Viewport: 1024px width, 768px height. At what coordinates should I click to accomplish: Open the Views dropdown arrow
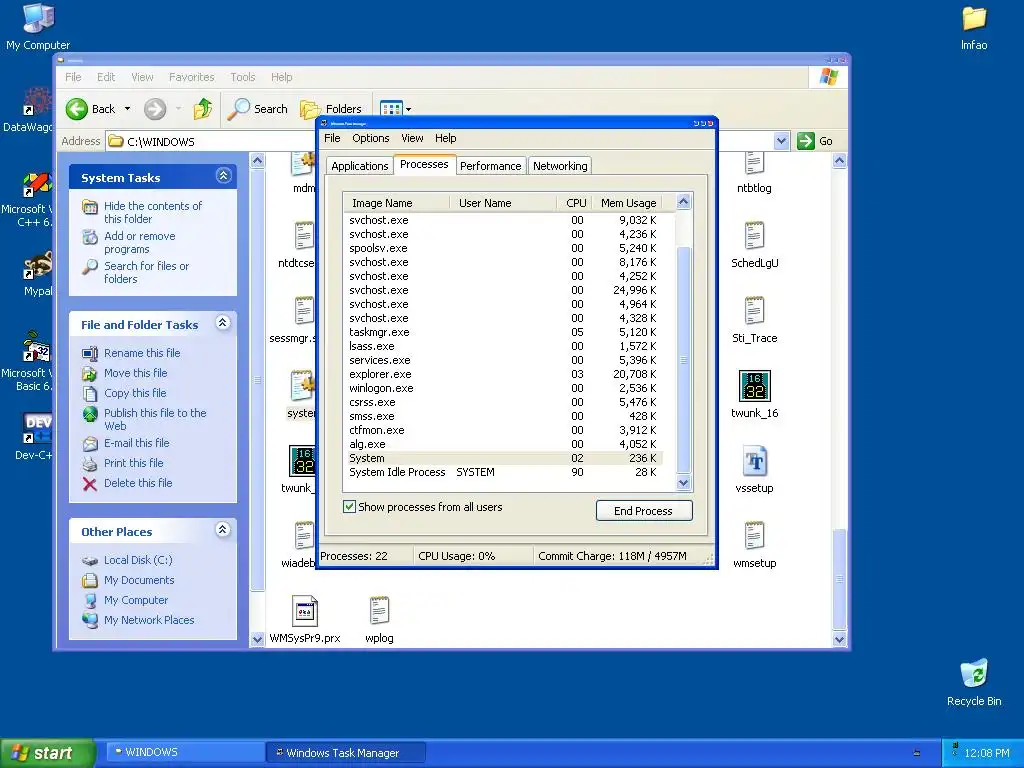[x=409, y=109]
